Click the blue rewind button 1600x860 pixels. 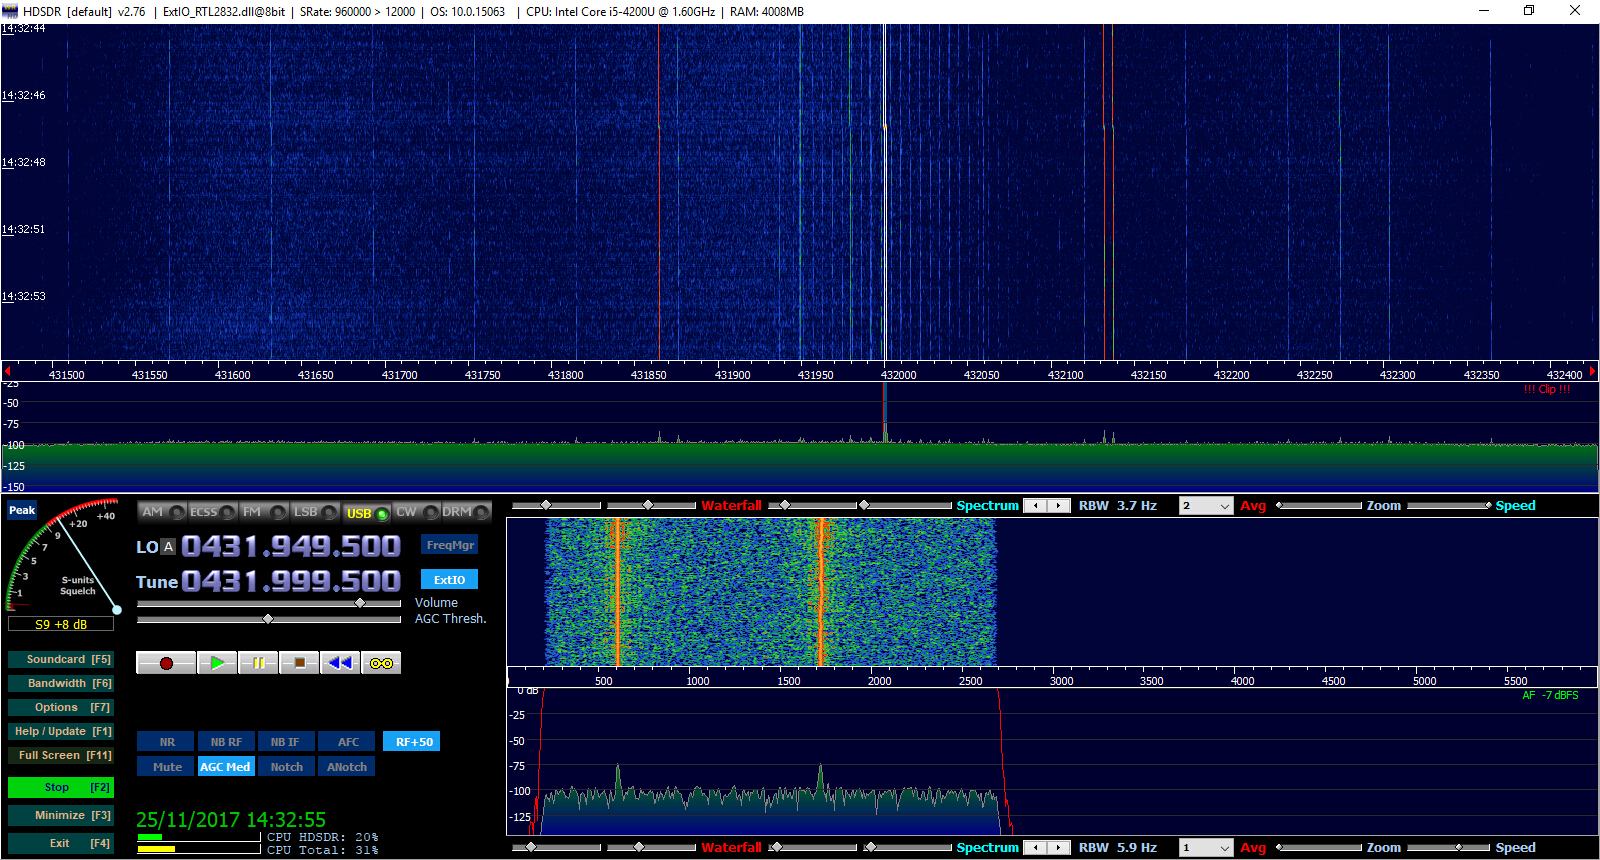click(x=340, y=663)
